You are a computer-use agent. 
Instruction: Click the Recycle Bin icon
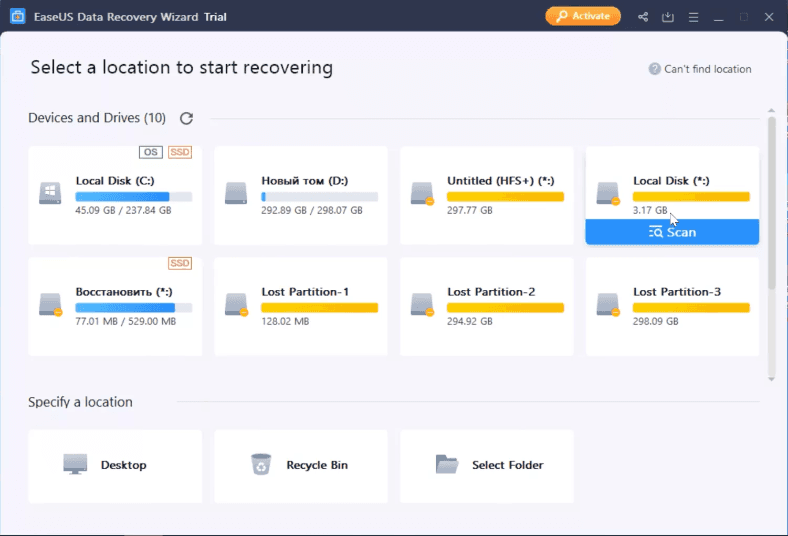261,465
